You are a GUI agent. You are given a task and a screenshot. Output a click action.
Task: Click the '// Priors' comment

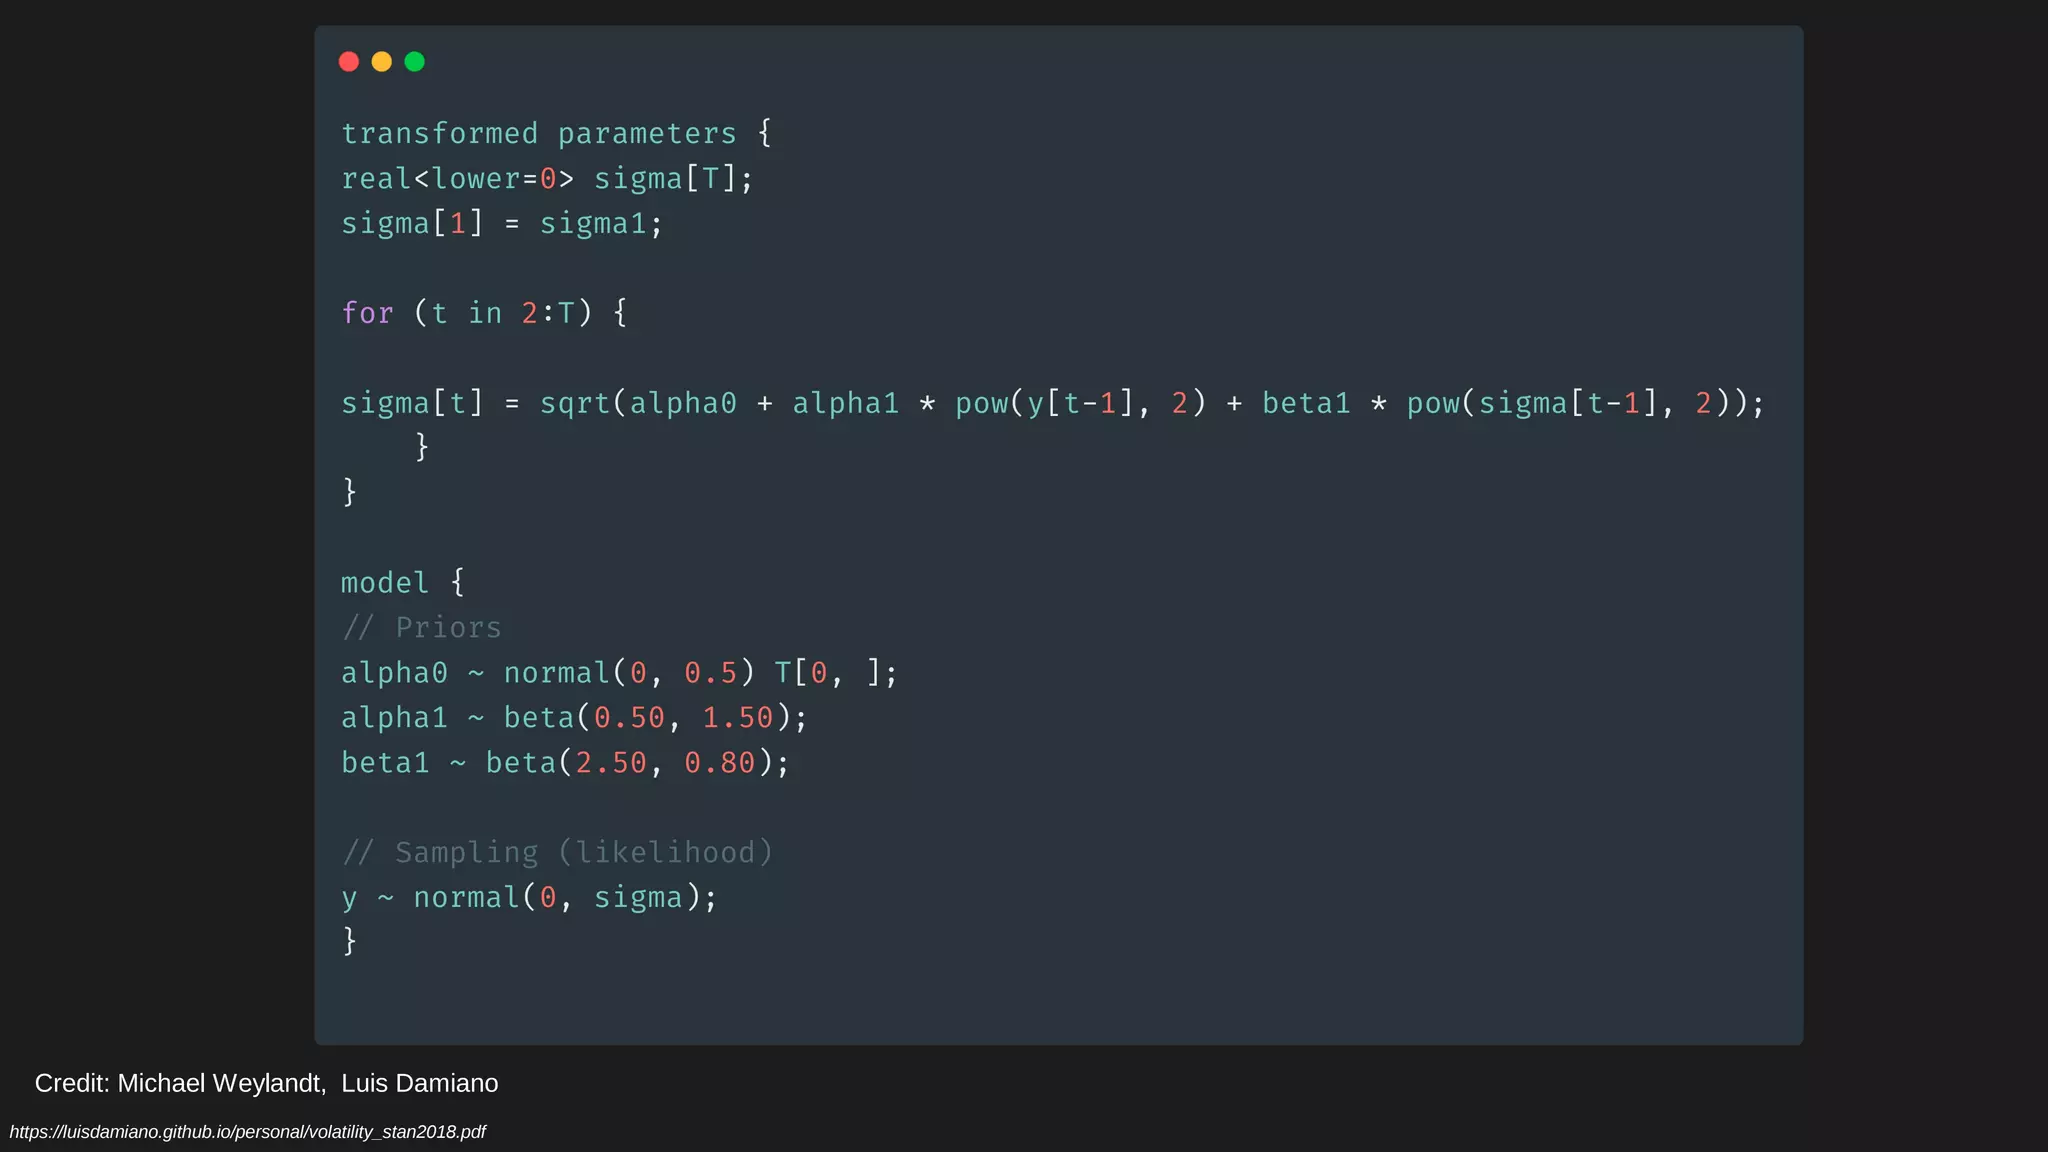pos(421,627)
